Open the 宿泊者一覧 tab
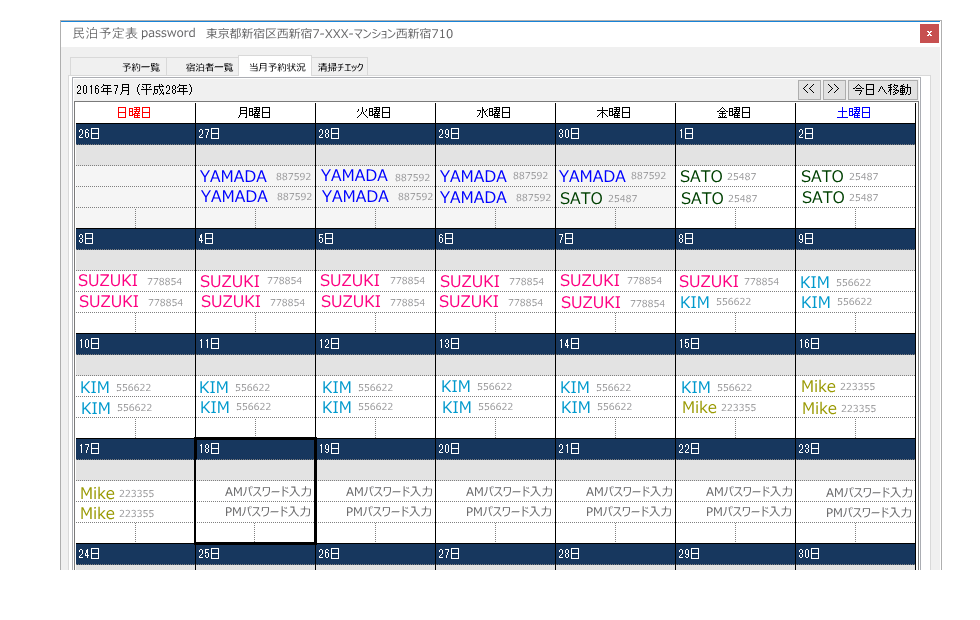Viewport: 980px width, 620px height. (209, 67)
